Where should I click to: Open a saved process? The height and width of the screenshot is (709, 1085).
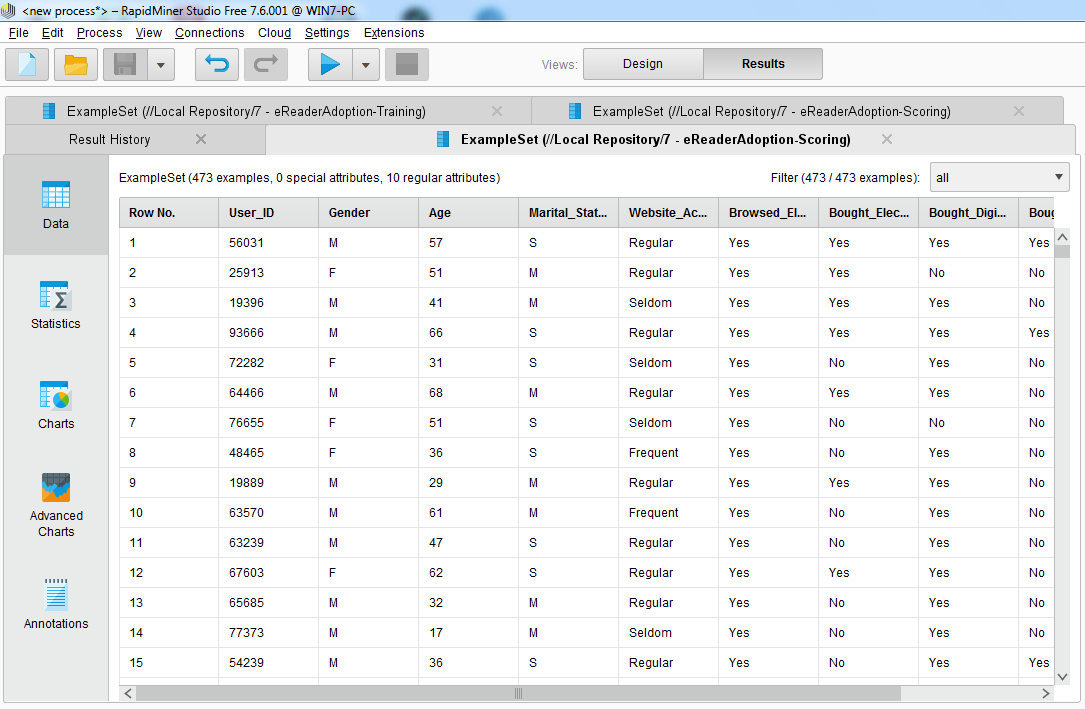75,64
